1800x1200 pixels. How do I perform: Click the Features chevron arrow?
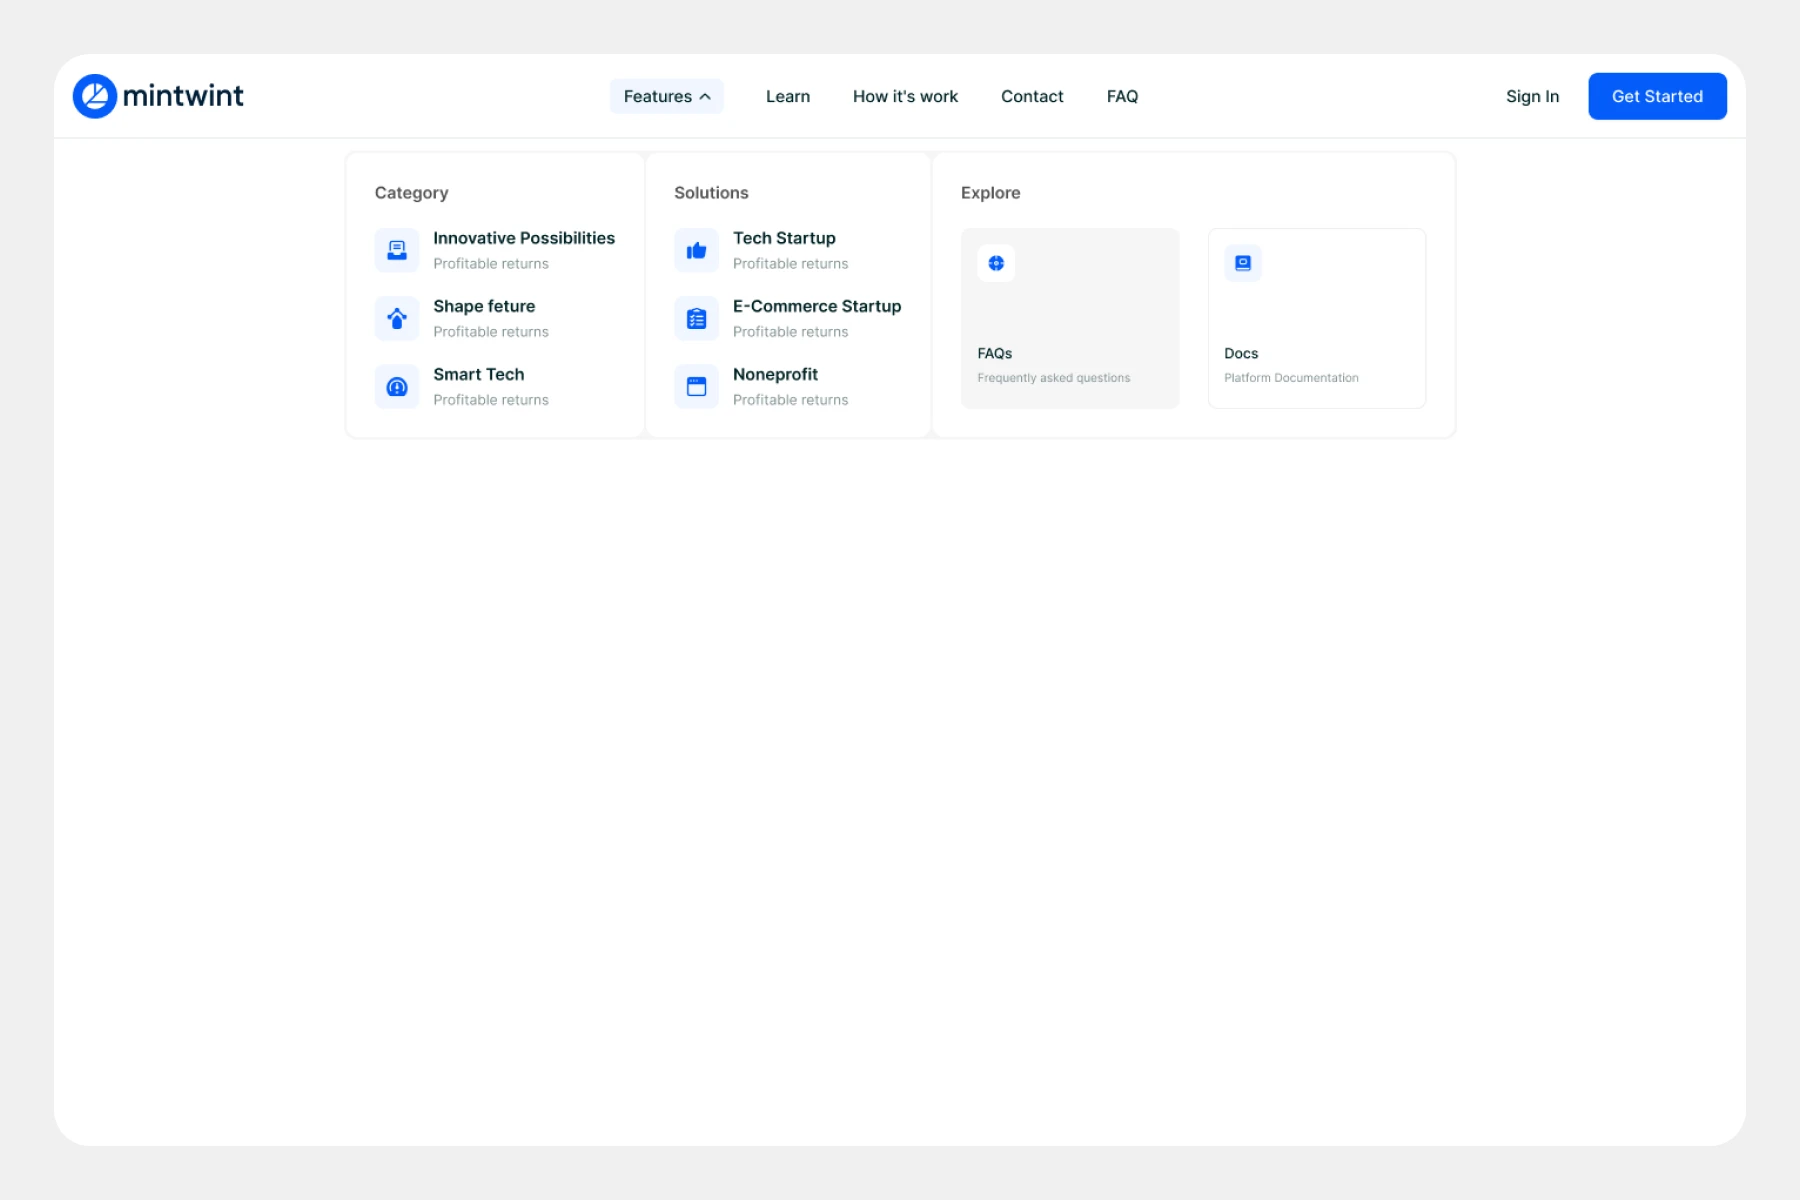click(x=705, y=97)
